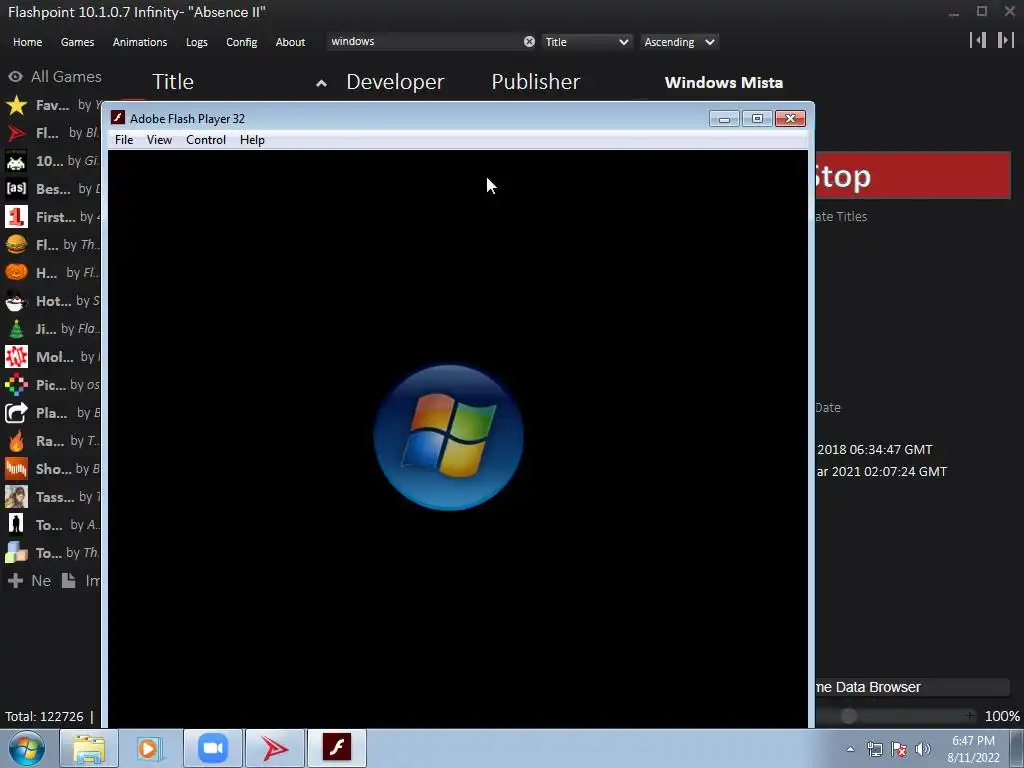Open File Explorer from the taskbar
The image size is (1024, 768).
tap(89, 748)
